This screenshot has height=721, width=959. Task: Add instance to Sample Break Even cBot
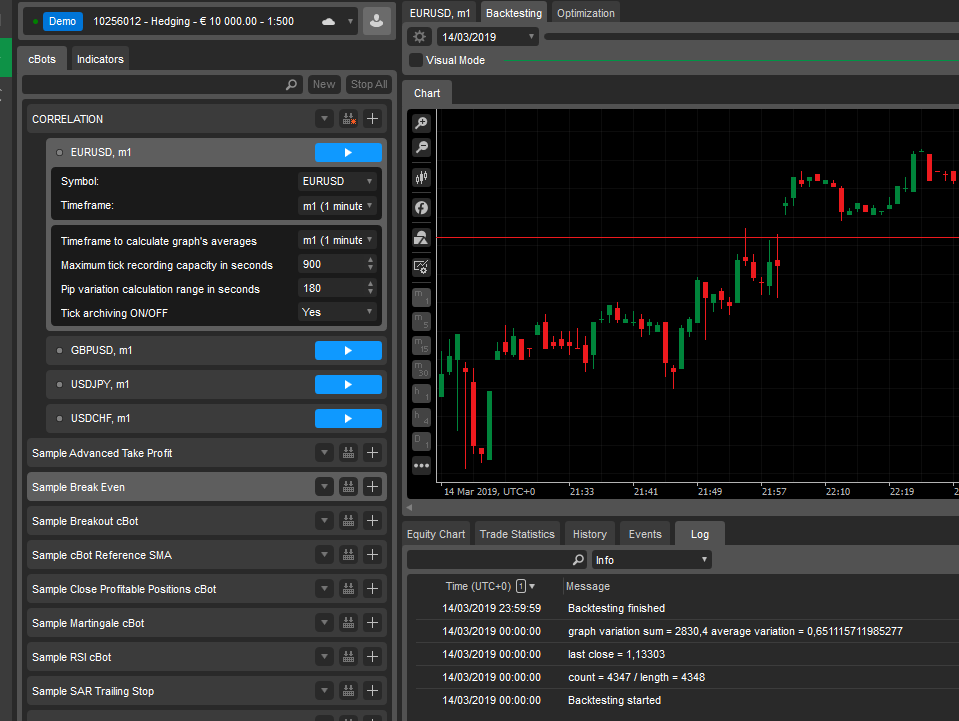pyautogui.click(x=372, y=487)
